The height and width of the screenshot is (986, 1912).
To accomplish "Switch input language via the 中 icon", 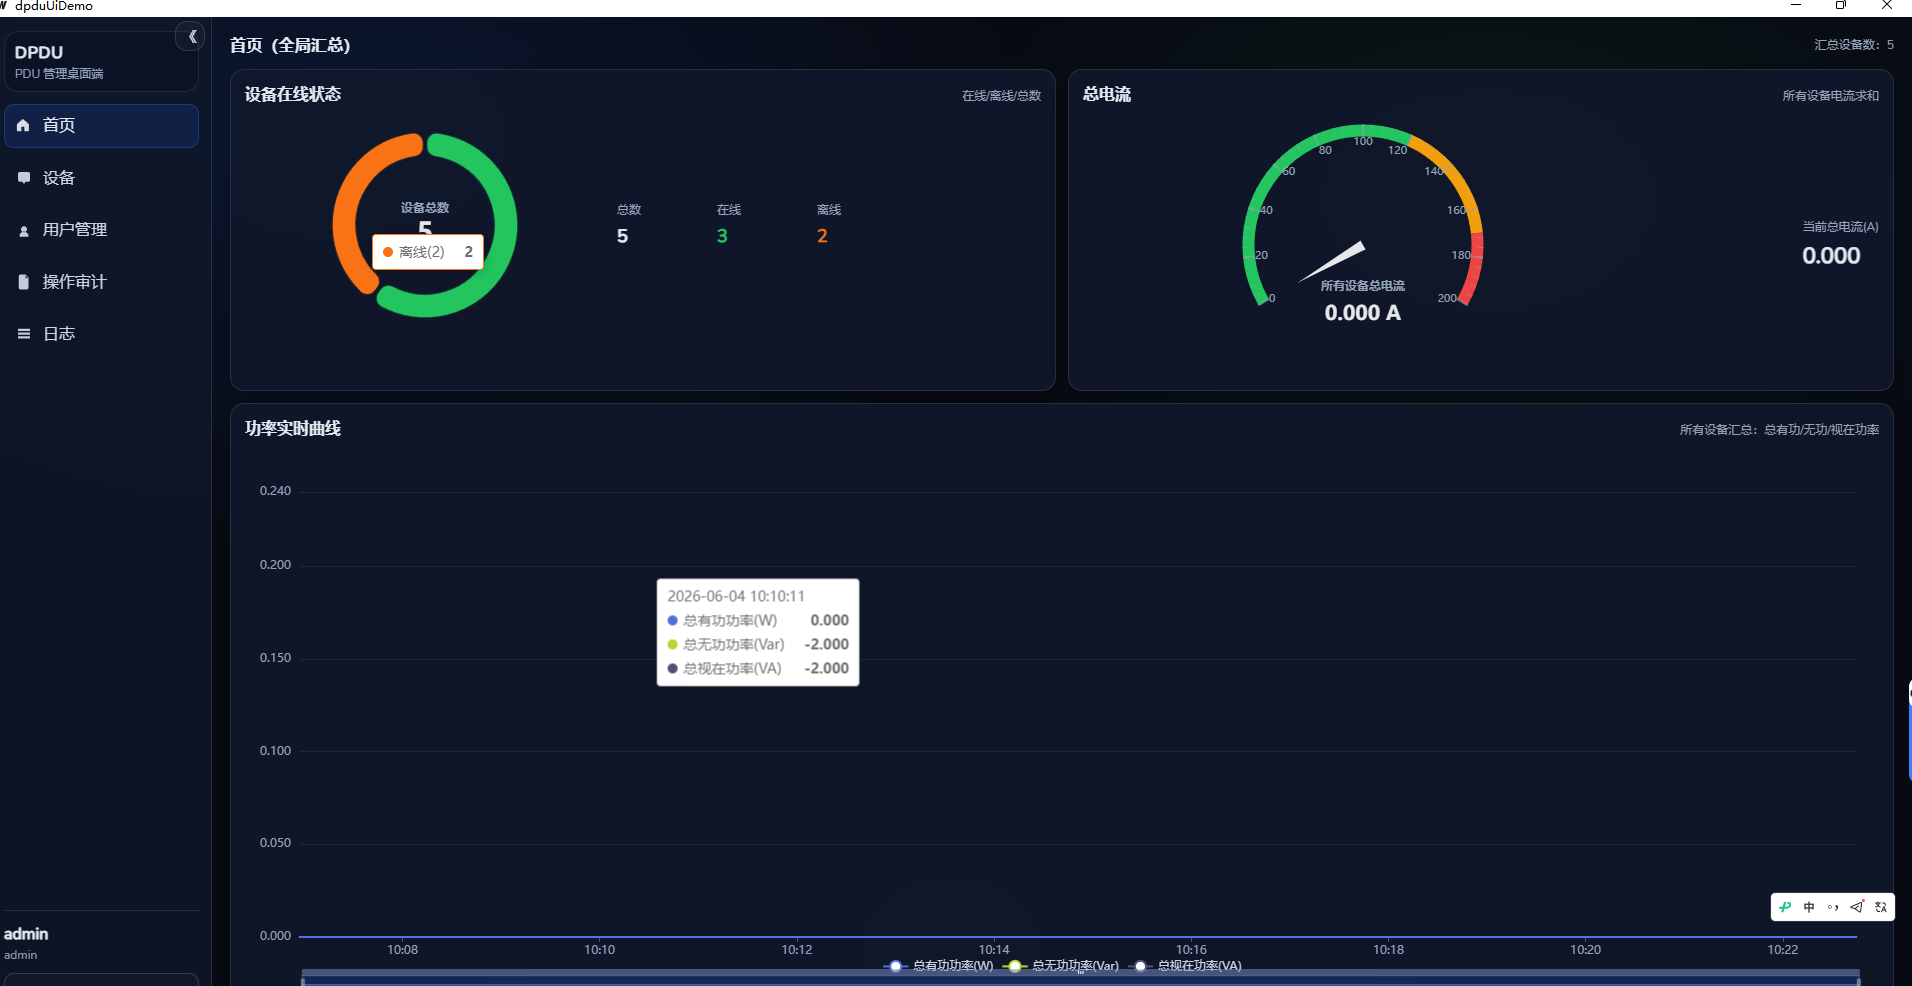I will tap(1809, 907).
